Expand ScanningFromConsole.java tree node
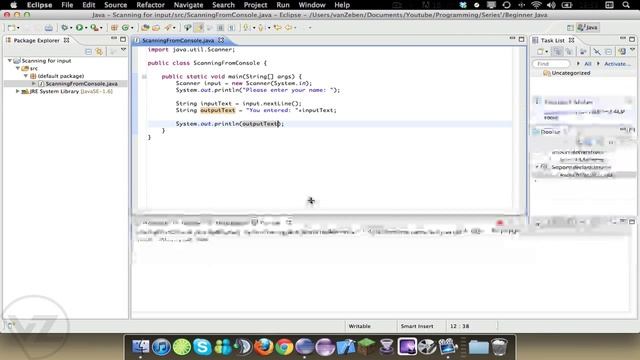Screen dimensions: 640x360 (x=33, y=84)
